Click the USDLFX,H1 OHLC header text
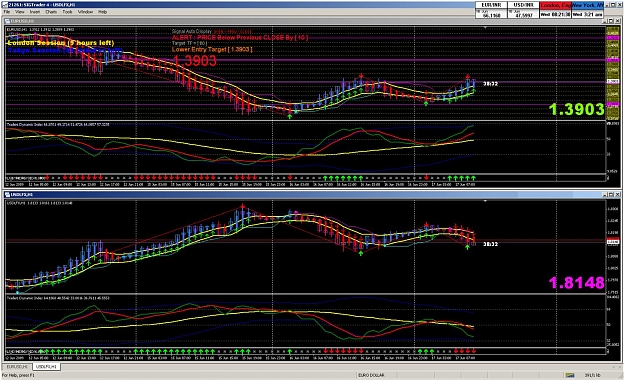Screen dimensions: 625x380 [39, 203]
